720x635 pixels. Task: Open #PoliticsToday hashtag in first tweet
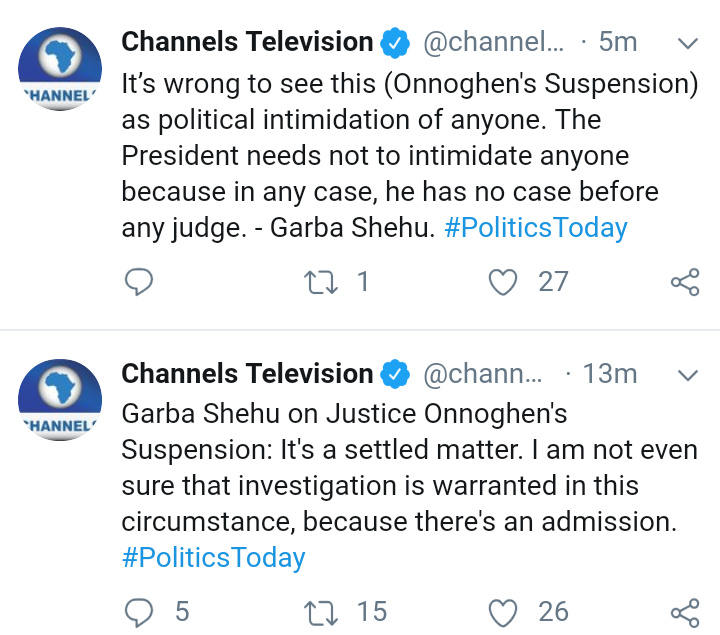pos(536,228)
